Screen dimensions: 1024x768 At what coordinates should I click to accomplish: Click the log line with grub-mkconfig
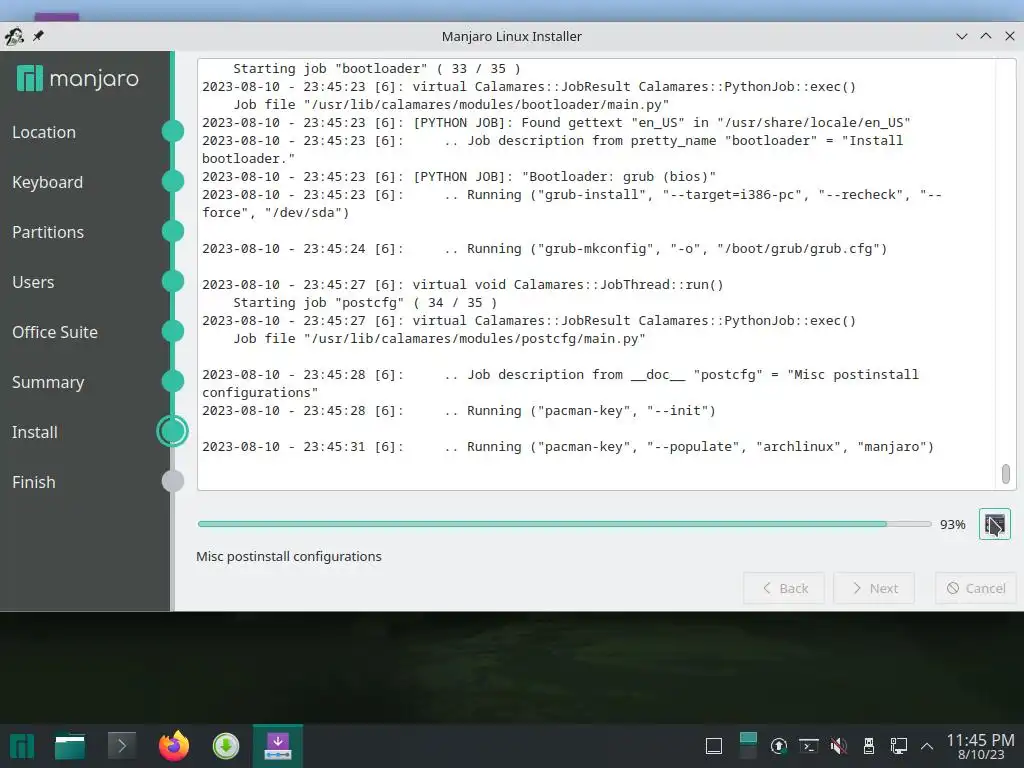click(x=545, y=249)
